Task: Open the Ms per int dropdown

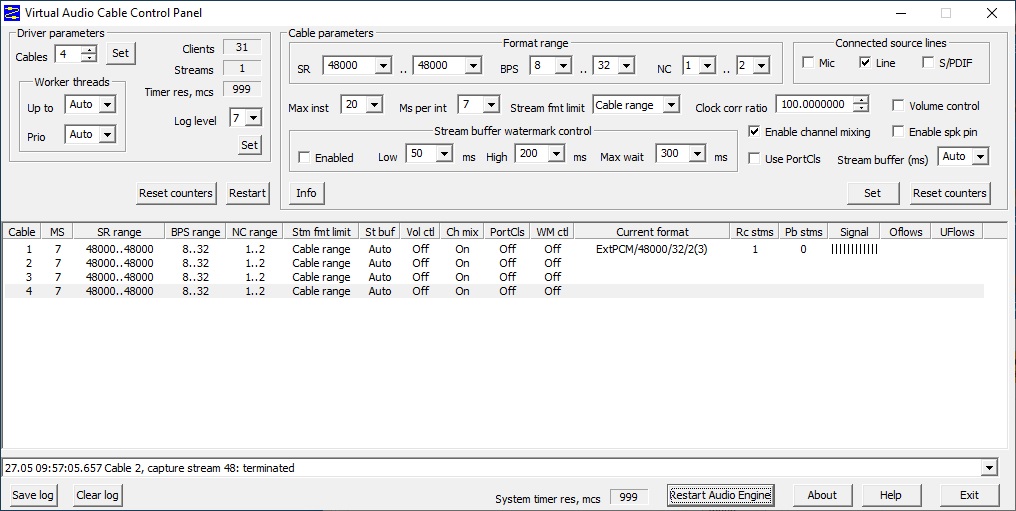Action: pos(492,104)
